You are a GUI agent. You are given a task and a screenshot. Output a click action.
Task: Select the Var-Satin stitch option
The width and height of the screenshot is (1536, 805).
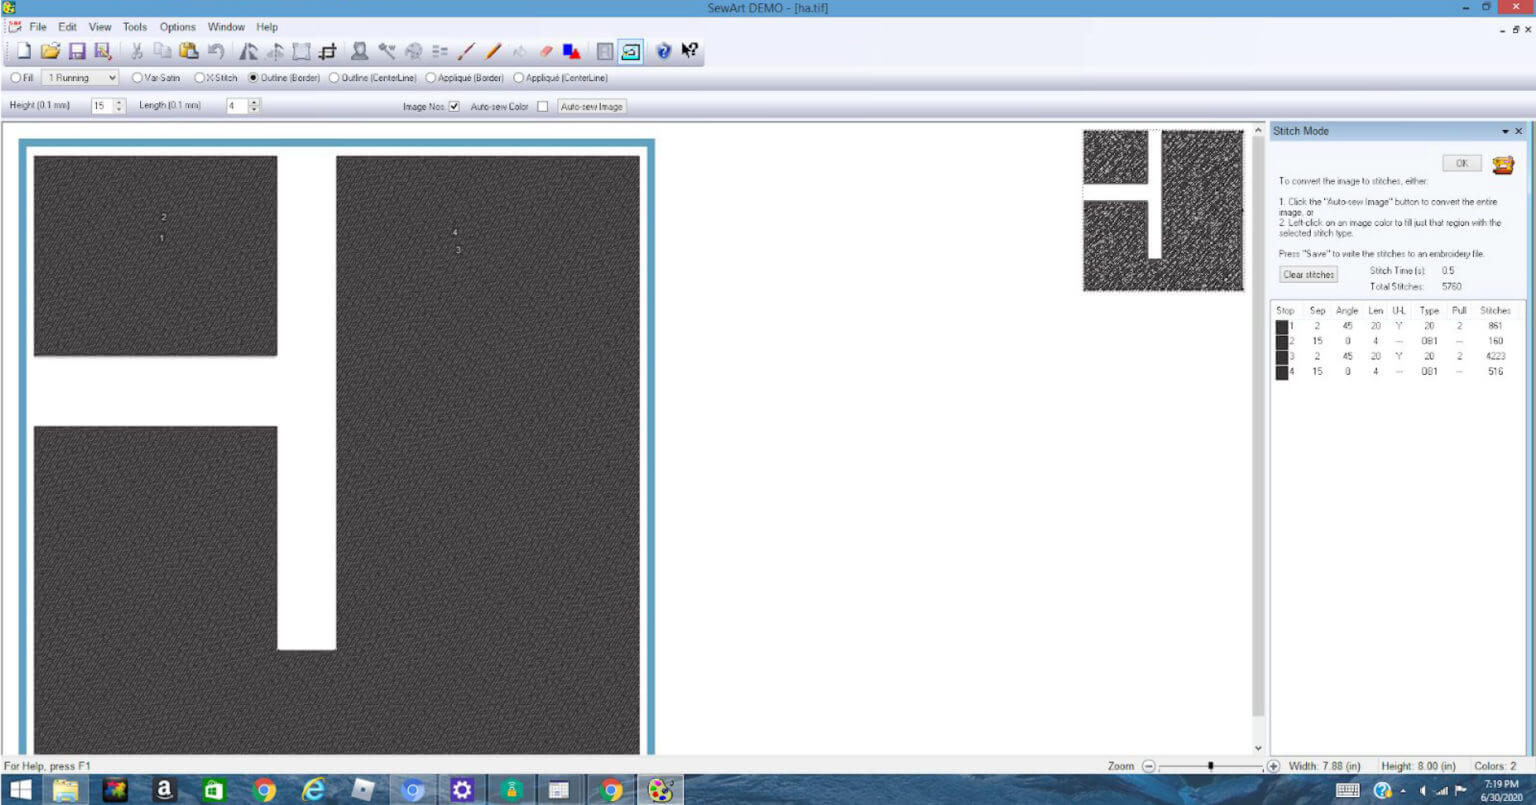[x=137, y=78]
